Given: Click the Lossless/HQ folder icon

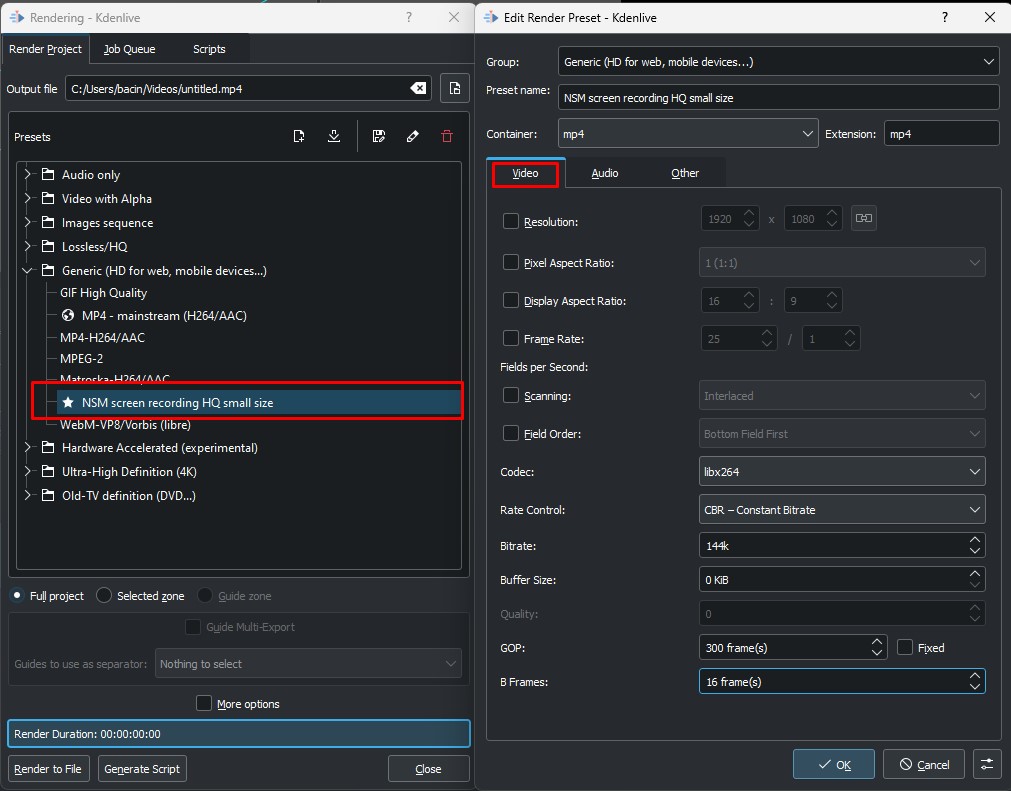Looking at the screenshot, I should tap(48, 246).
